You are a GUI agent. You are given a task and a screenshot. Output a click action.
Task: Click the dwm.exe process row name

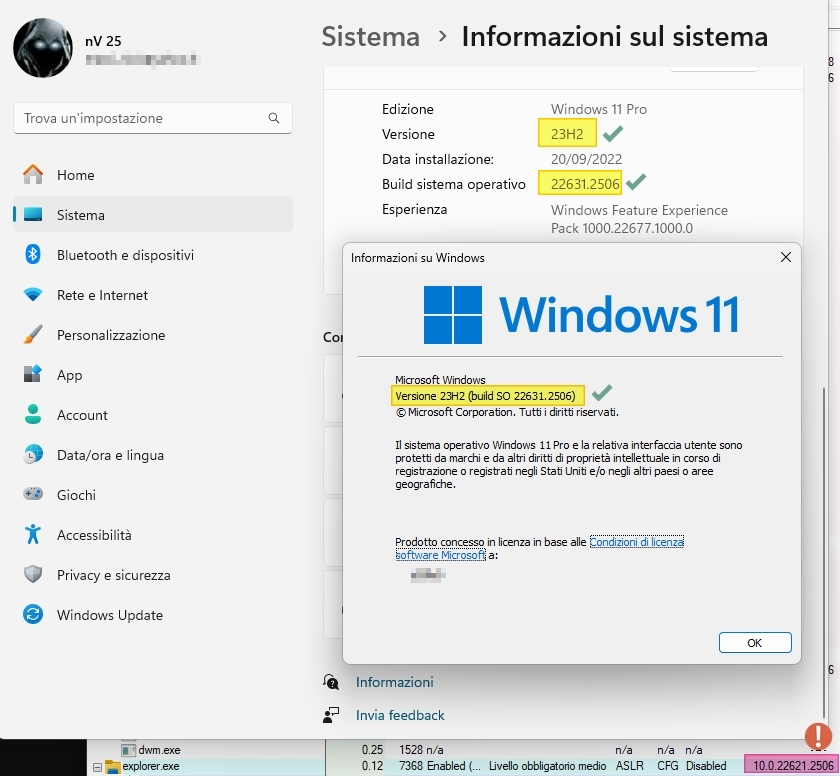[x=159, y=750]
